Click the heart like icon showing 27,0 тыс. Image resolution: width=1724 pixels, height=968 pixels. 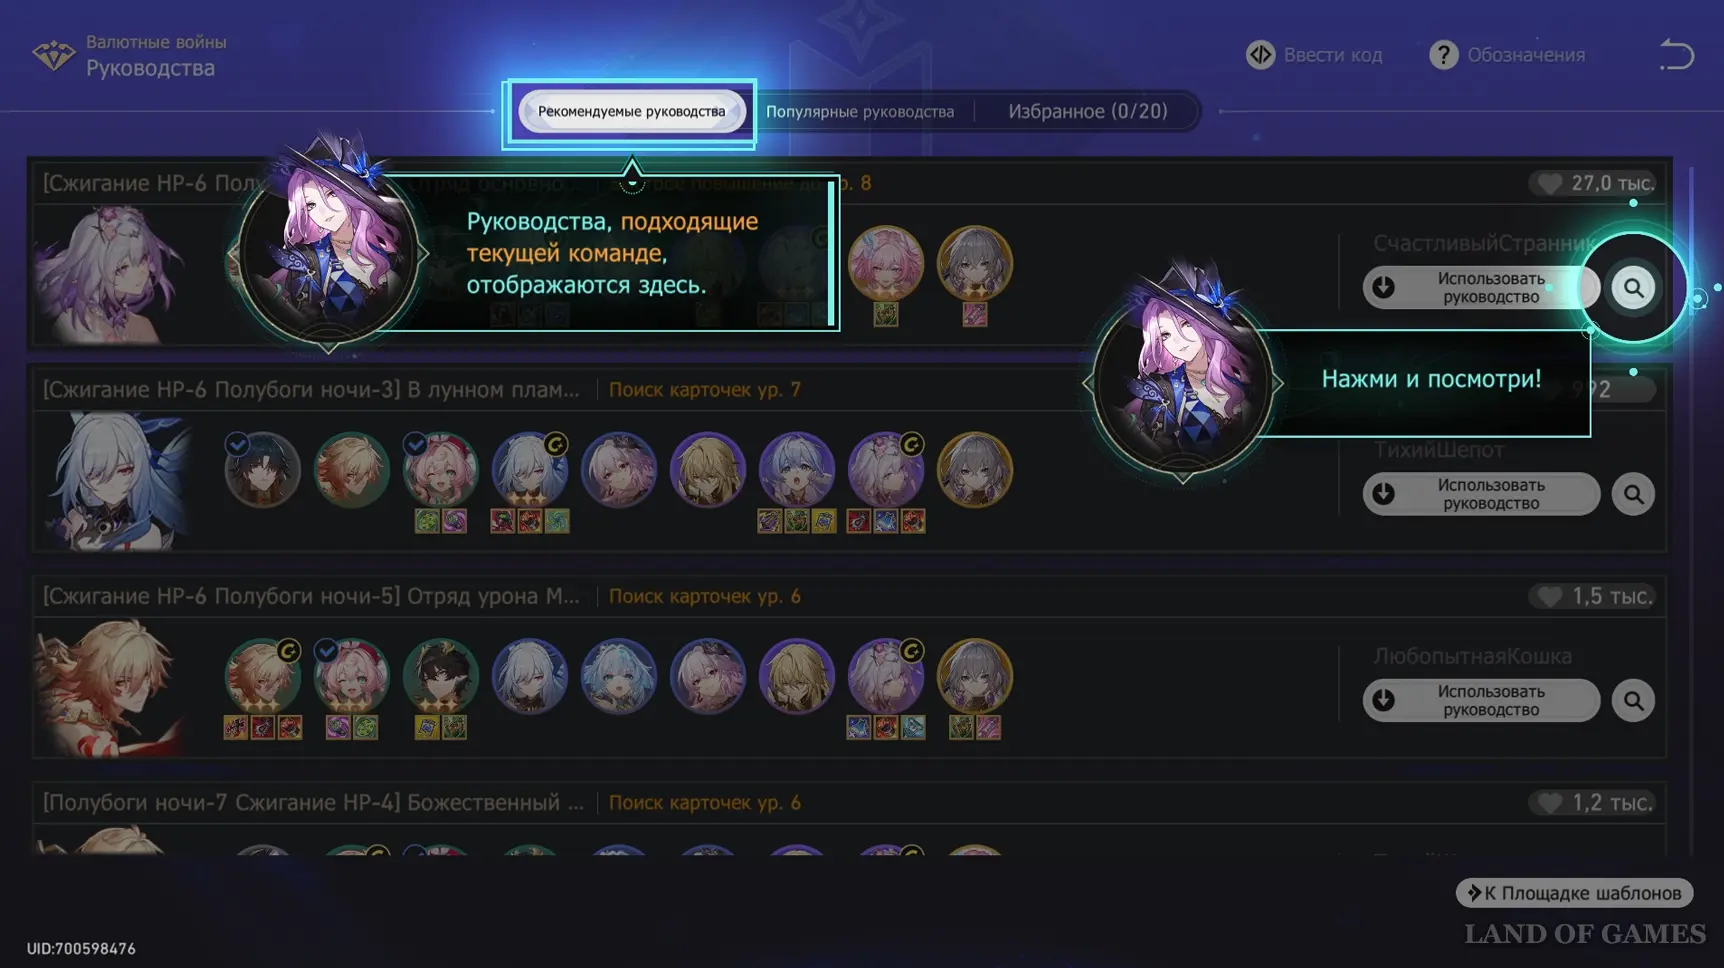pyautogui.click(x=1550, y=183)
